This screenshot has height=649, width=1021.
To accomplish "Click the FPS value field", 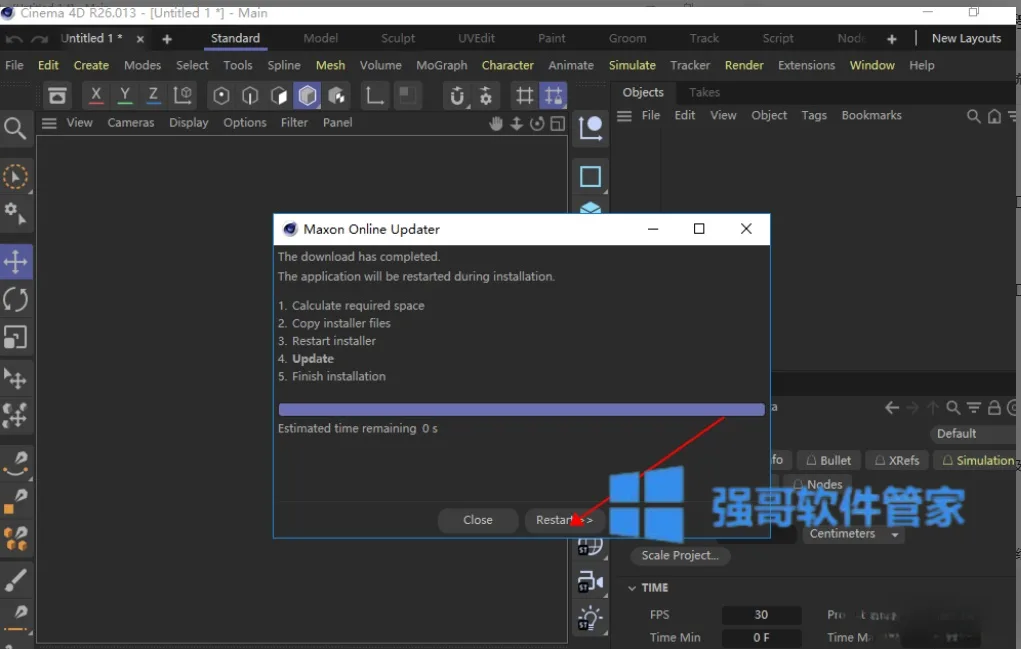I will point(761,614).
